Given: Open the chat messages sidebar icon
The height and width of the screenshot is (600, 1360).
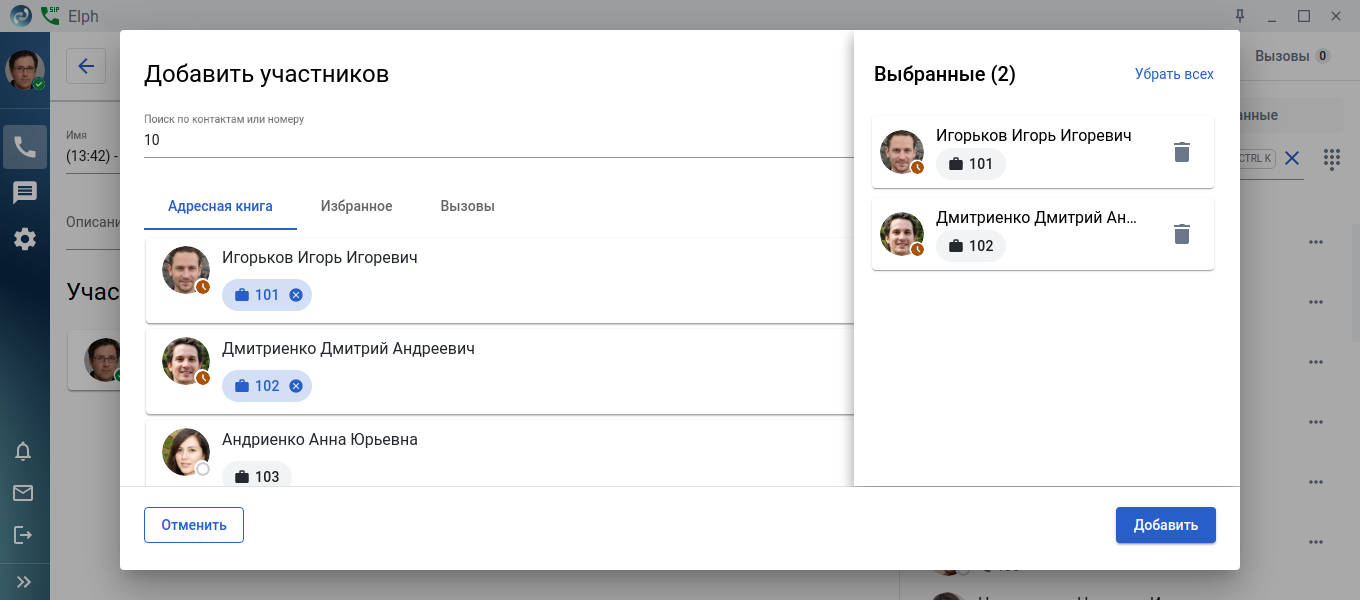Looking at the screenshot, I should pyautogui.click(x=25, y=193).
